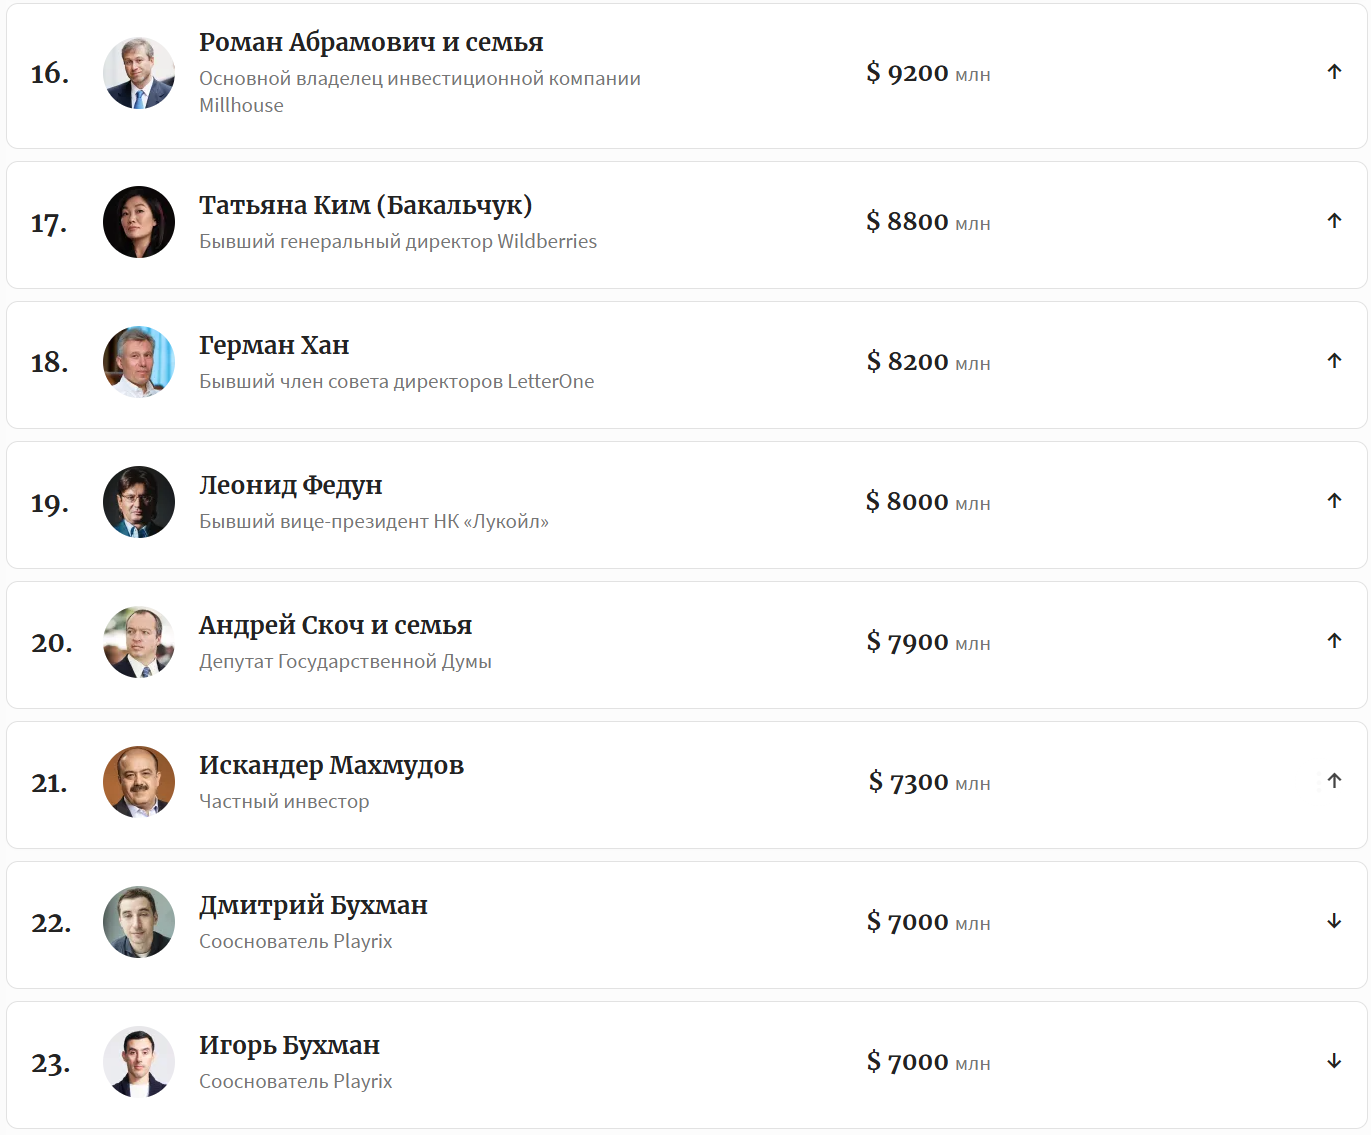1371x1135 pixels.
Task: Click the up arrow for Roman Abramovich
Action: pos(1334,72)
